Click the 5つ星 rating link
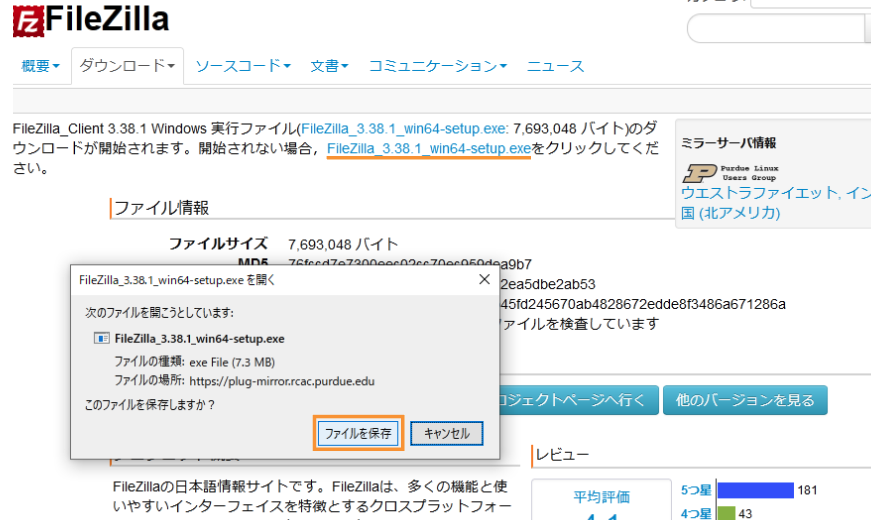 [x=696, y=490]
